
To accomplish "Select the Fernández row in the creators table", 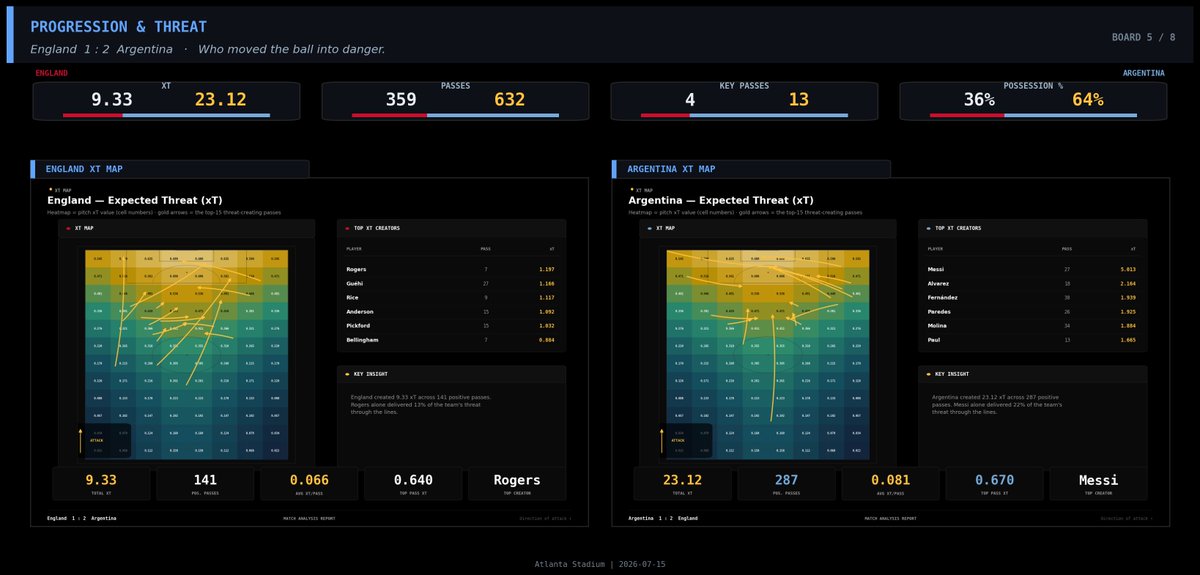I will [1033, 297].
